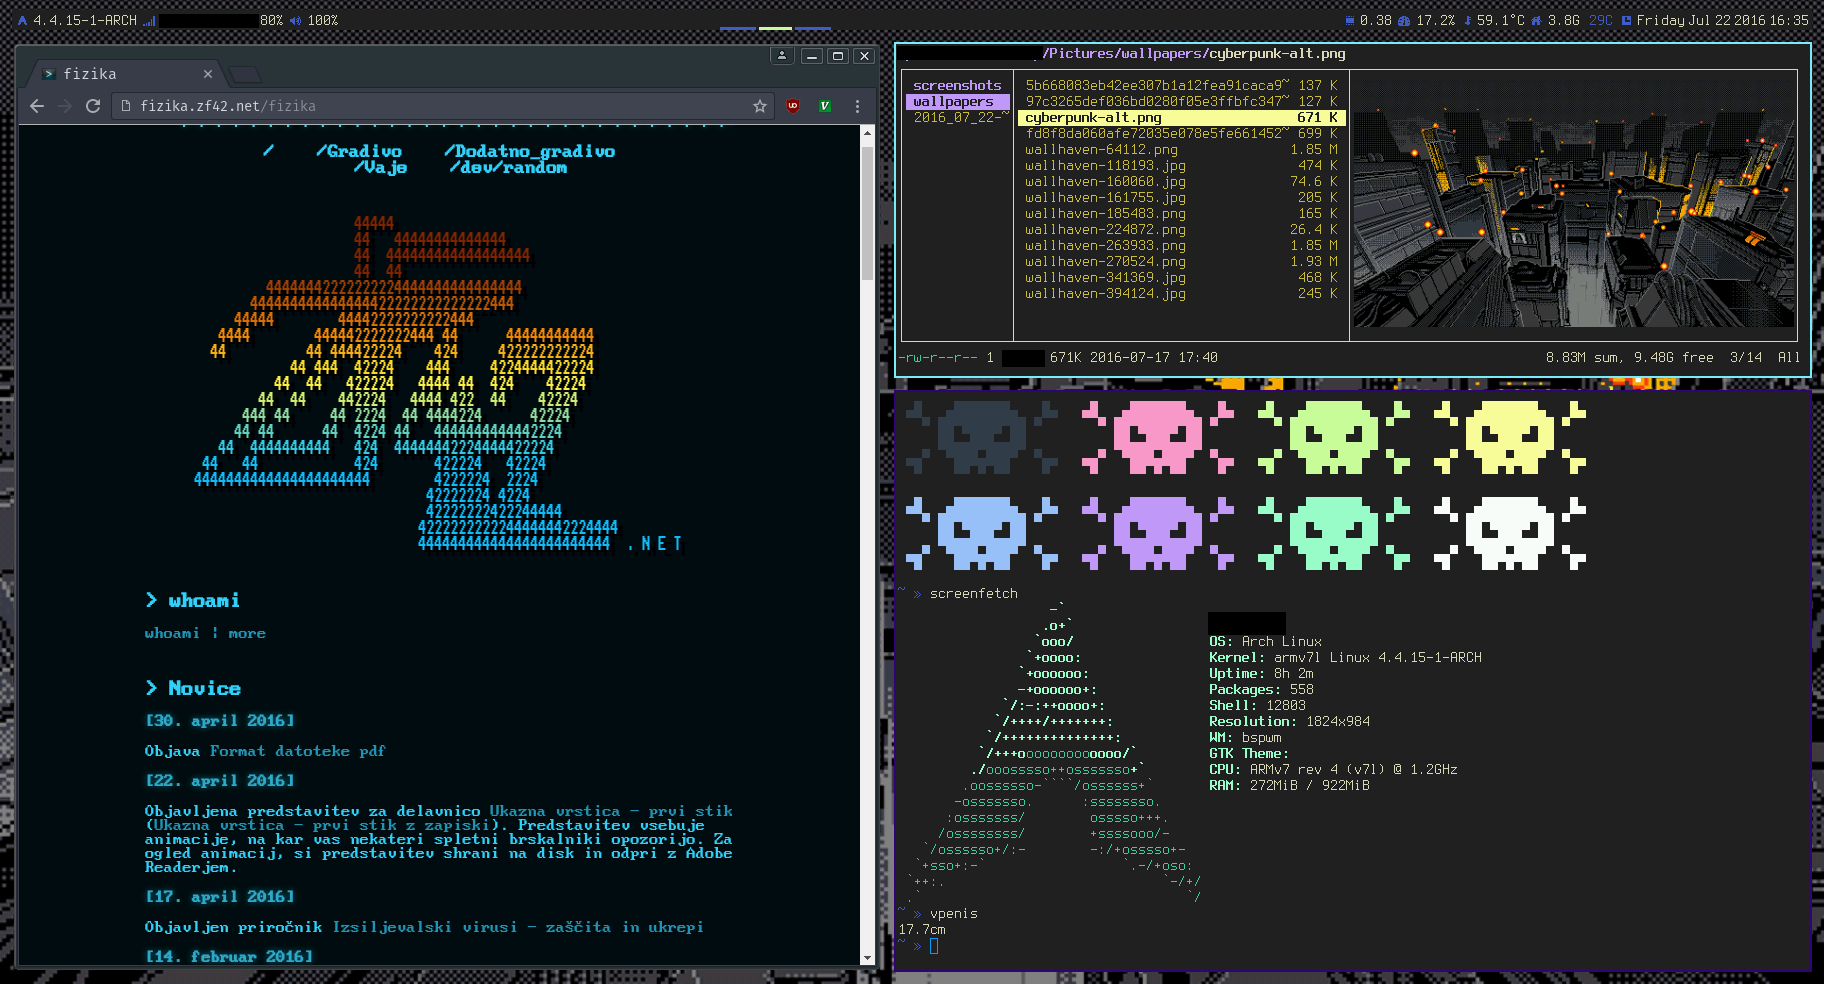
Task: Click the 59.1°C temperature indicator
Action: [x=1494, y=20]
